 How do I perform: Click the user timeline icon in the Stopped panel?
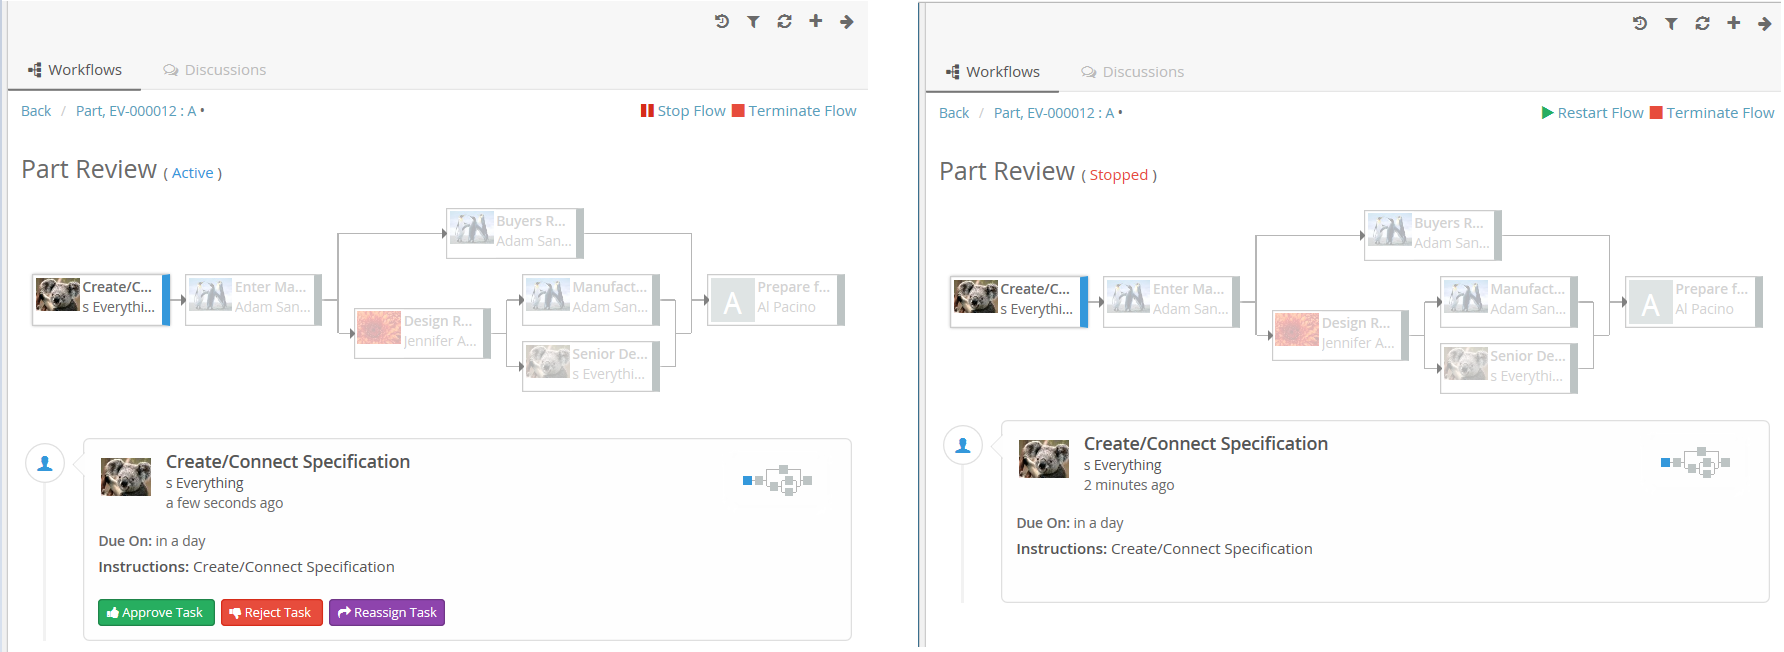coord(962,446)
